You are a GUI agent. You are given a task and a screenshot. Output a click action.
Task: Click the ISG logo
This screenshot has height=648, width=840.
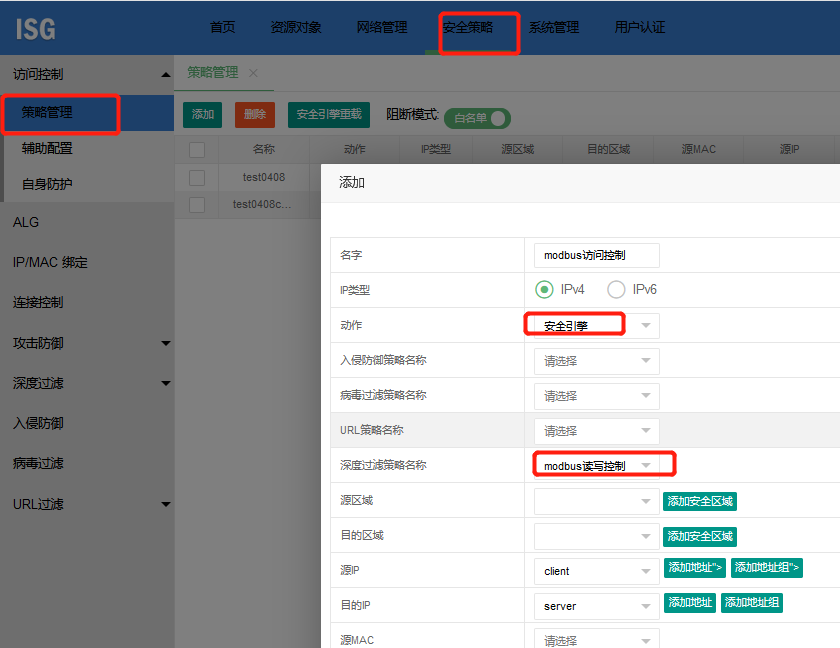coord(36,28)
